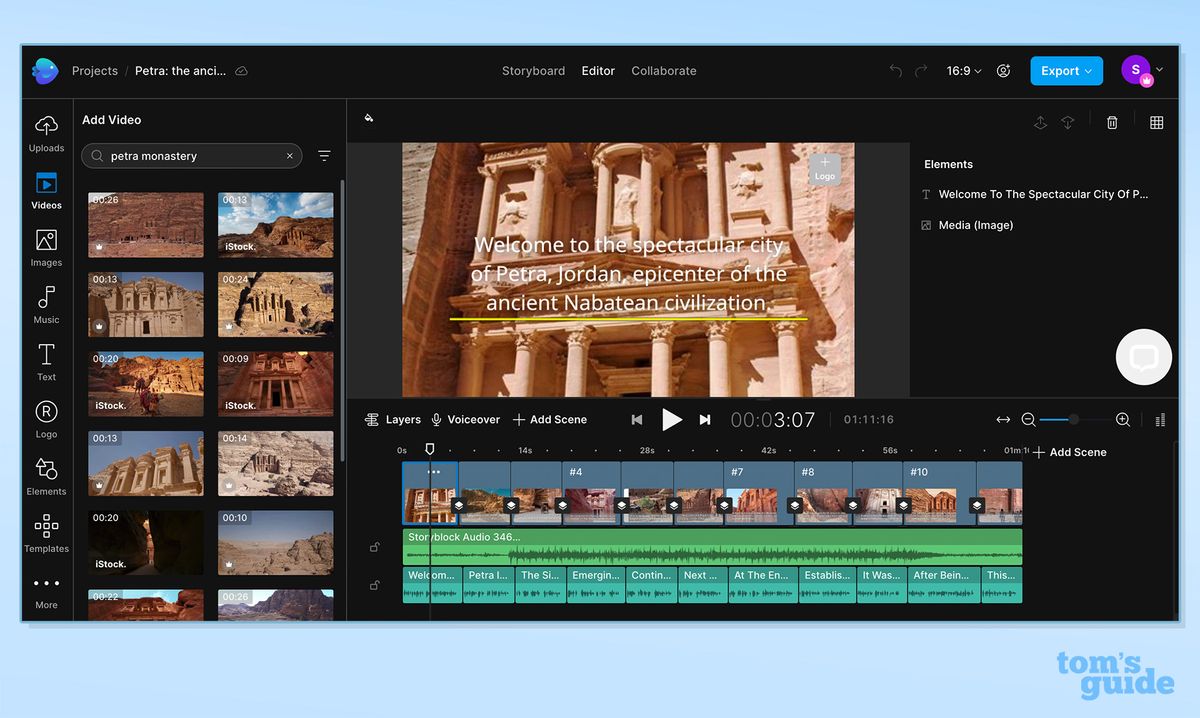The image size is (1200, 718).
Task: Adjust the timeline zoom slider
Action: click(x=1075, y=420)
